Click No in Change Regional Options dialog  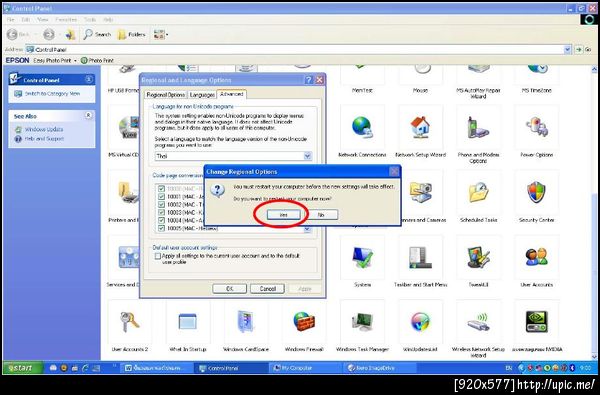coord(321,215)
